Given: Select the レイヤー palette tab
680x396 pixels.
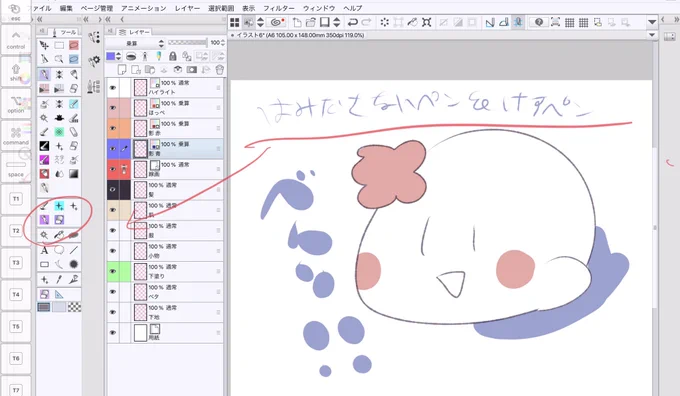Looking at the screenshot, I should (134, 32).
